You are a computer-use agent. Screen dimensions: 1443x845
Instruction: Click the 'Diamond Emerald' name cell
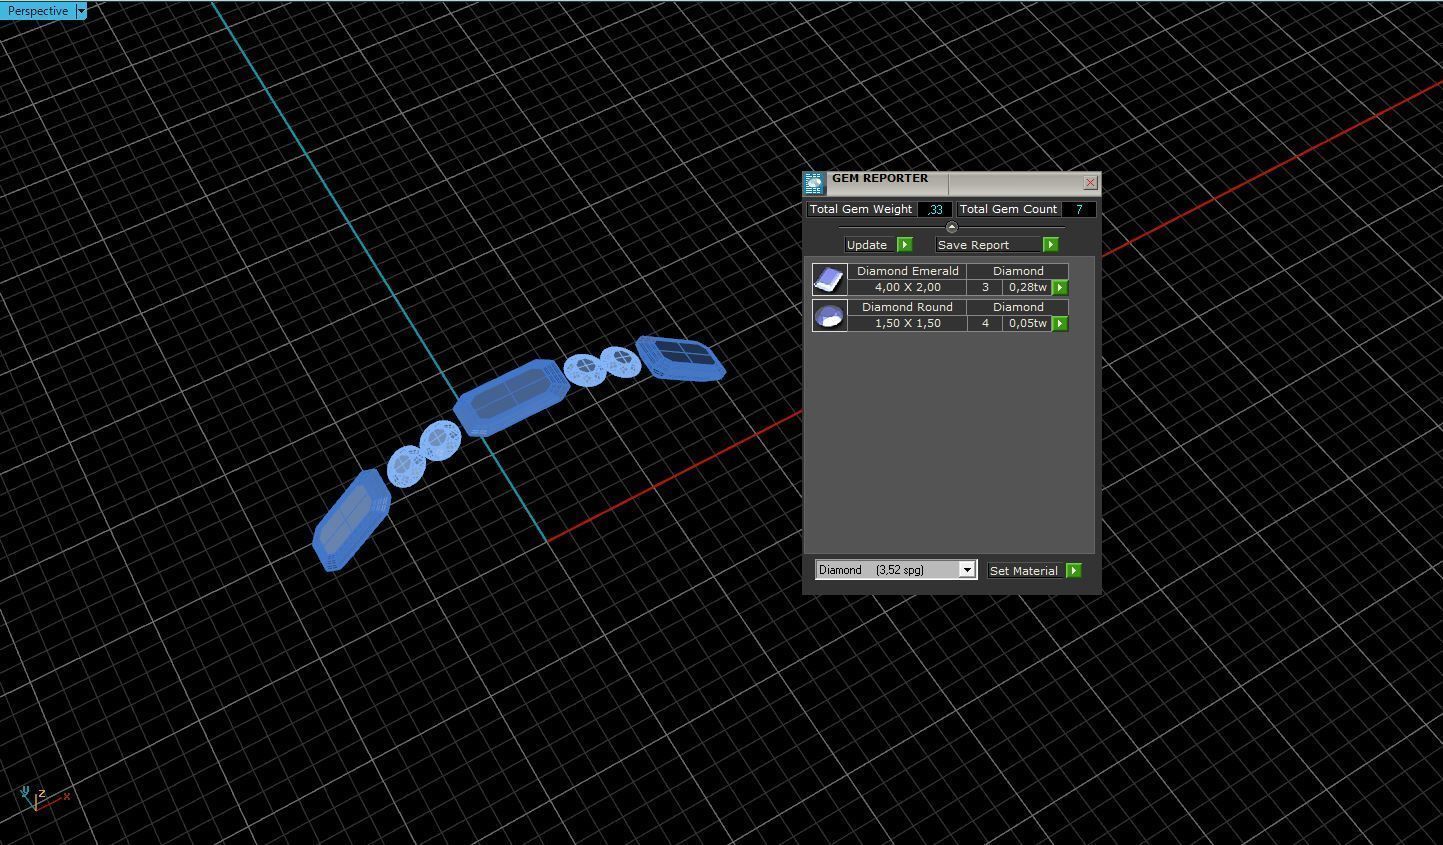908,271
